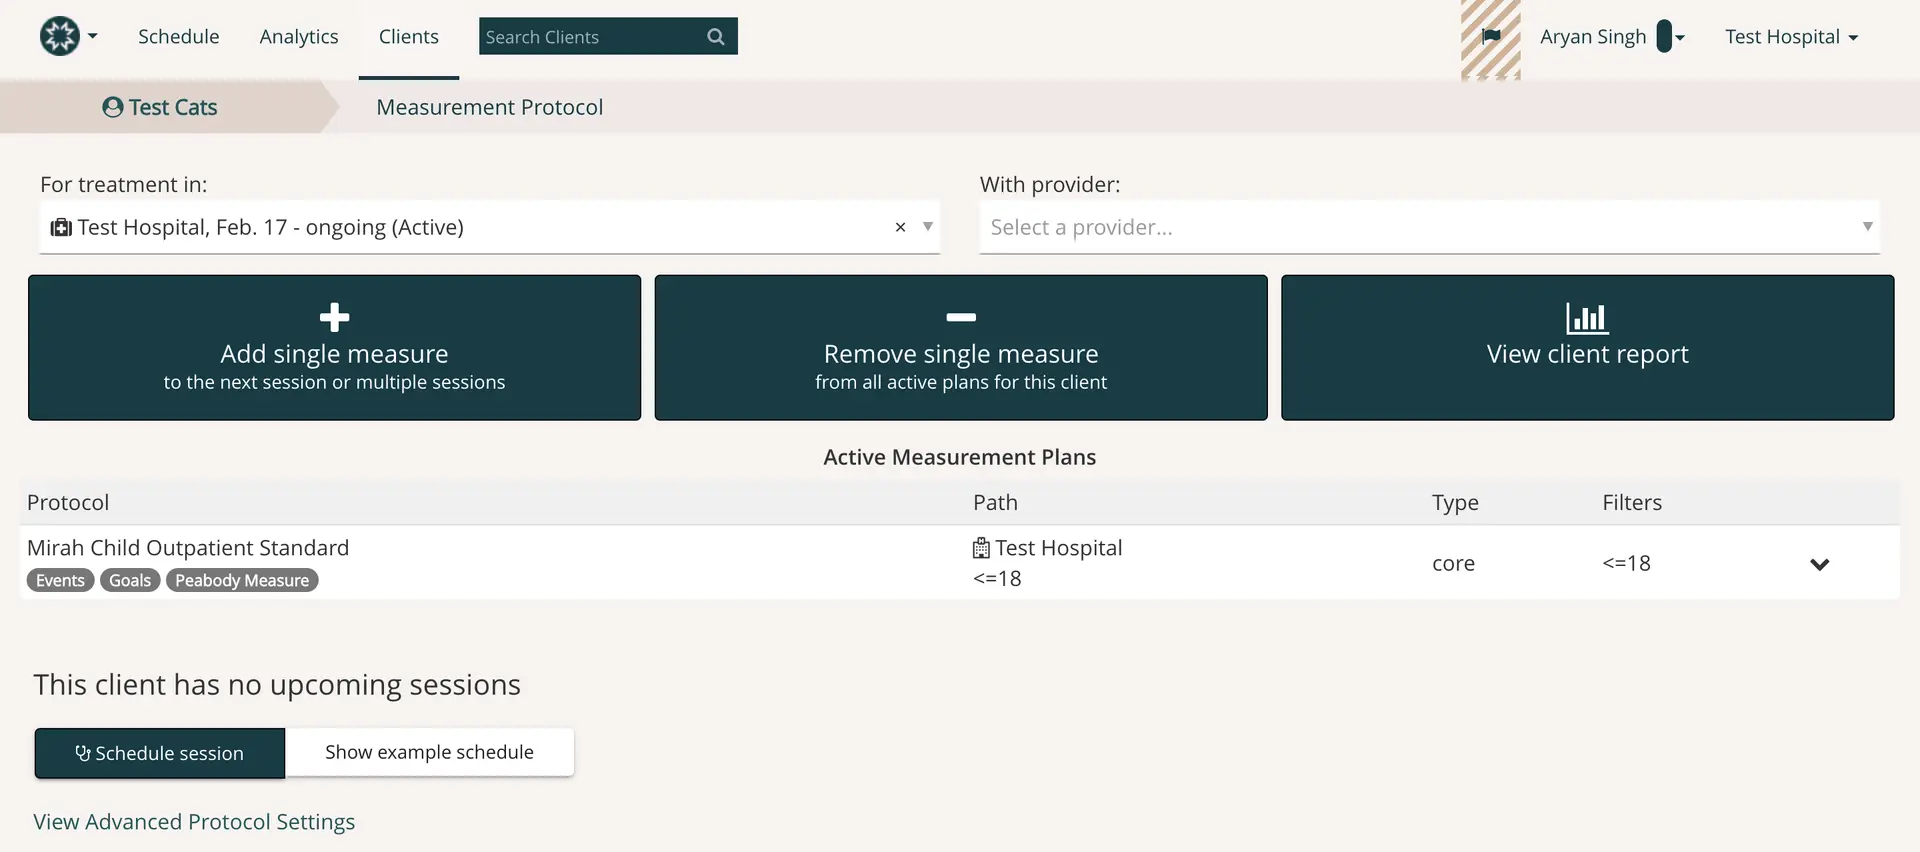The width and height of the screenshot is (1920, 852).
Task: Click inside the Search Clients field
Action: 580,36
